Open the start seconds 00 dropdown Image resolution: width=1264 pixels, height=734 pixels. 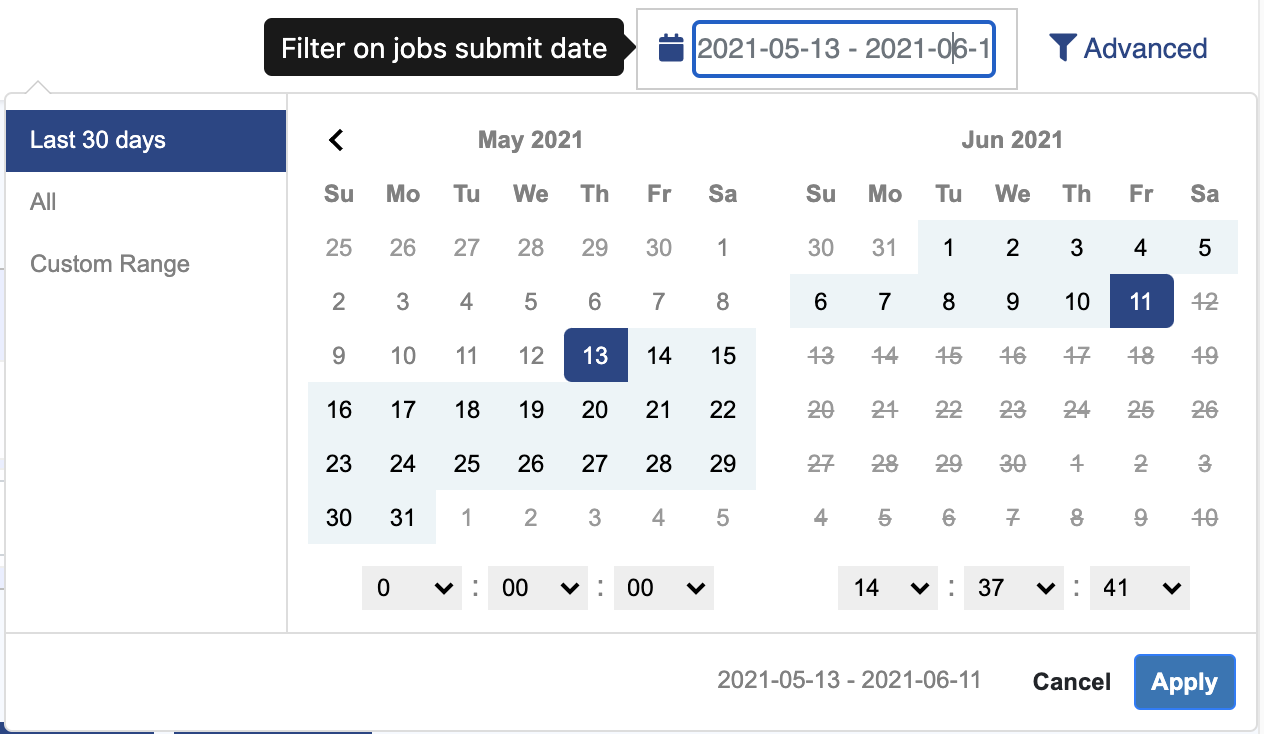[x=663, y=588]
